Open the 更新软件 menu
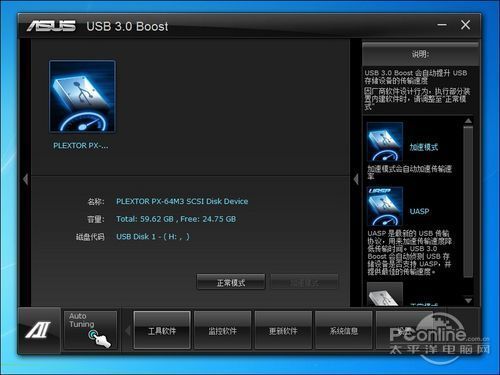Viewport: 500px width, 375px height. (x=283, y=330)
